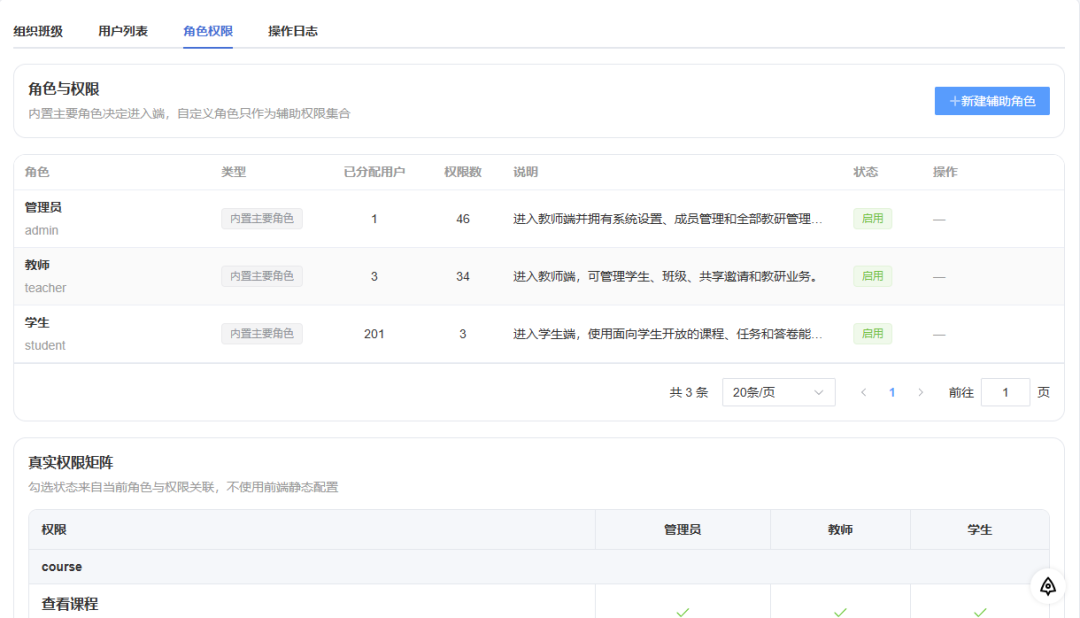Click the 内置主要角色 tag in the student row
The width and height of the screenshot is (1080, 618).
pos(262,333)
